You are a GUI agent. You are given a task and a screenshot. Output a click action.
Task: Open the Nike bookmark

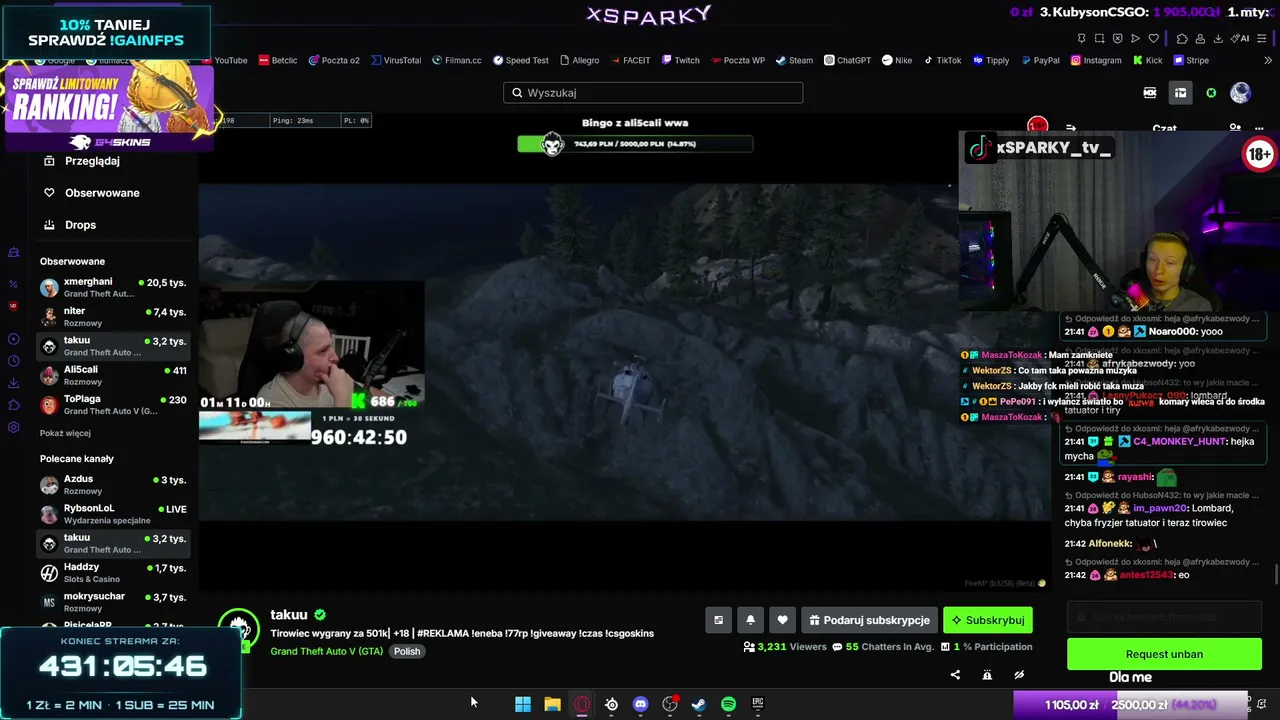(x=897, y=60)
